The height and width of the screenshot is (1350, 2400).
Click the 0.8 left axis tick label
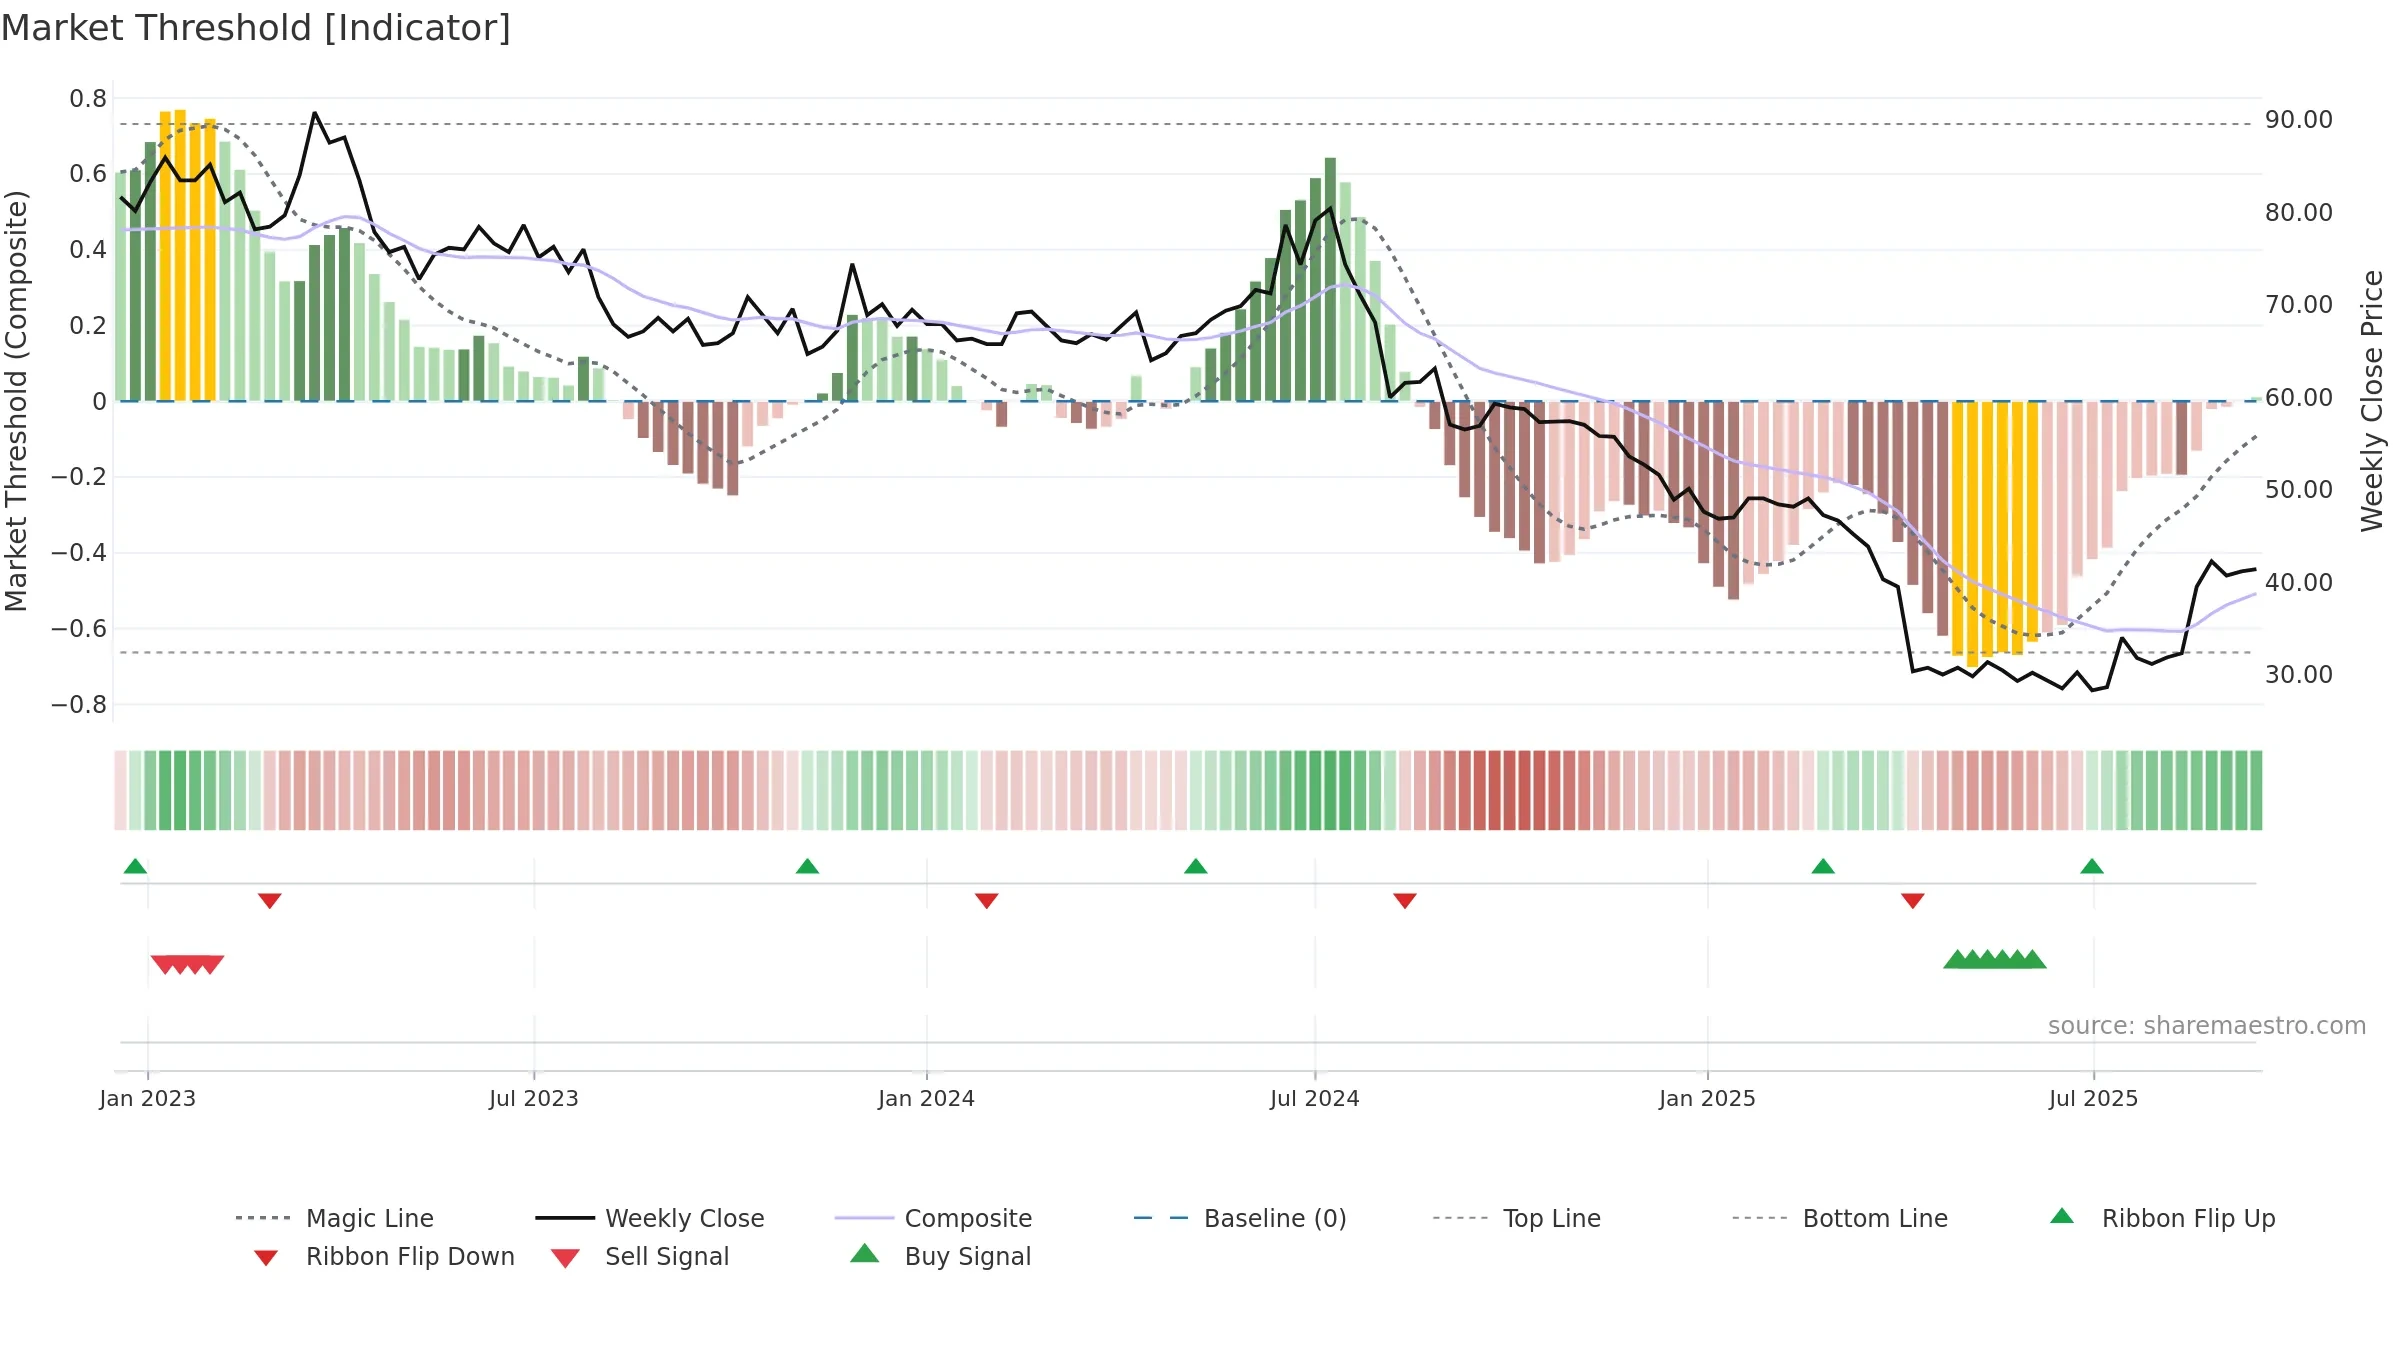click(88, 98)
